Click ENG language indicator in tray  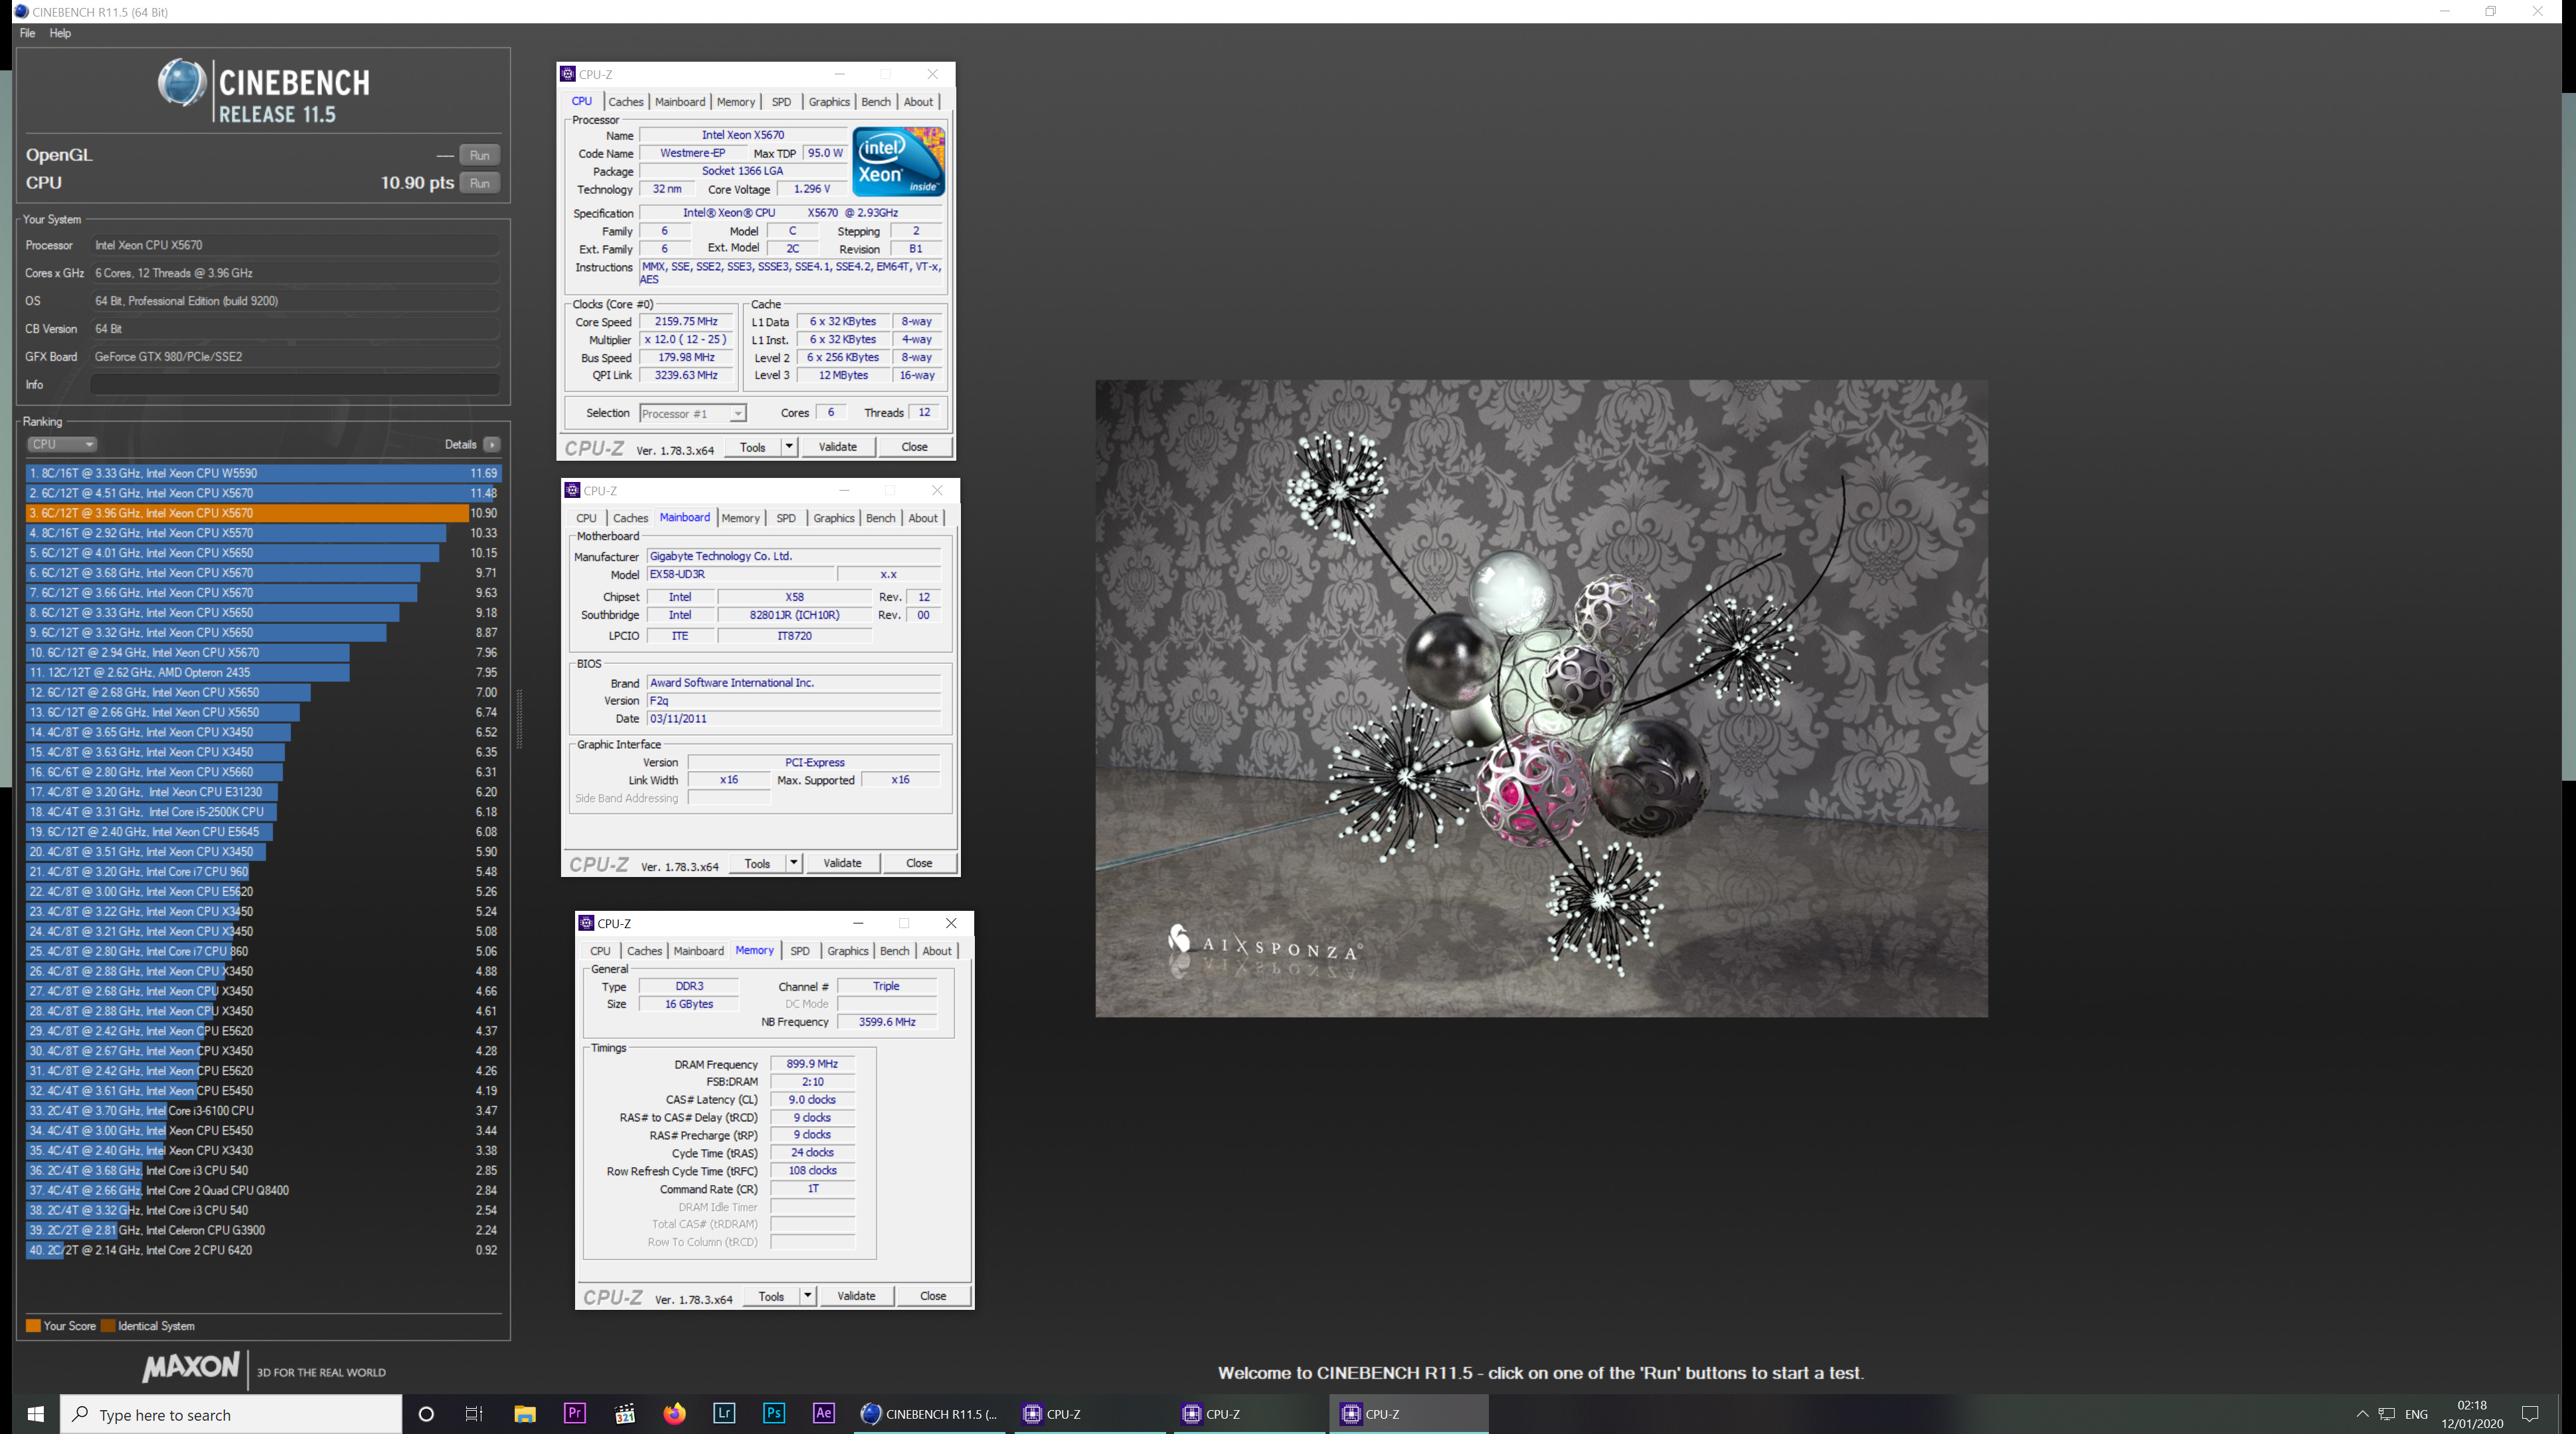coord(2417,1414)
